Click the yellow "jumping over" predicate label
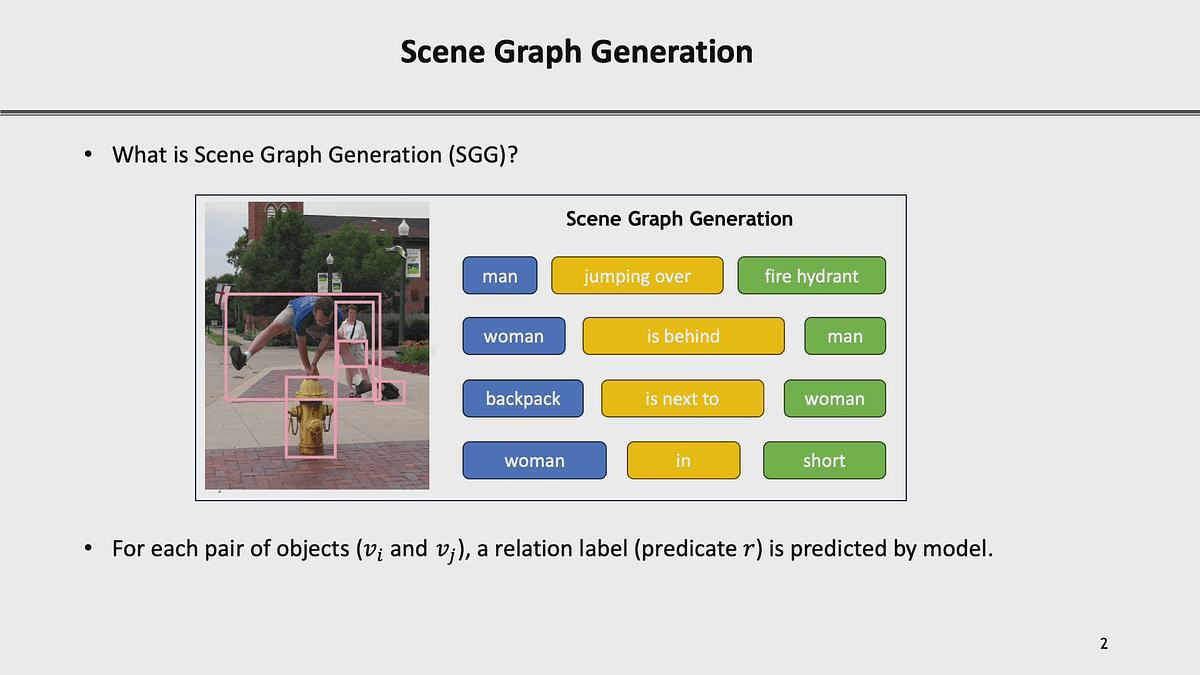The height and width of the screenshot is (675, 1200). click(637, 276)
